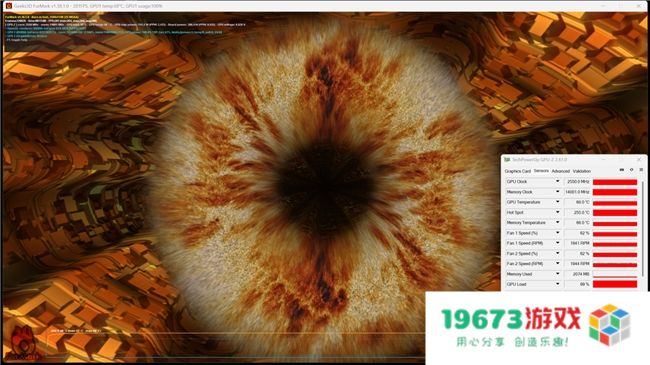Click the Memory Temperature value field
The image size is (650, 365).
click(577, 223)
